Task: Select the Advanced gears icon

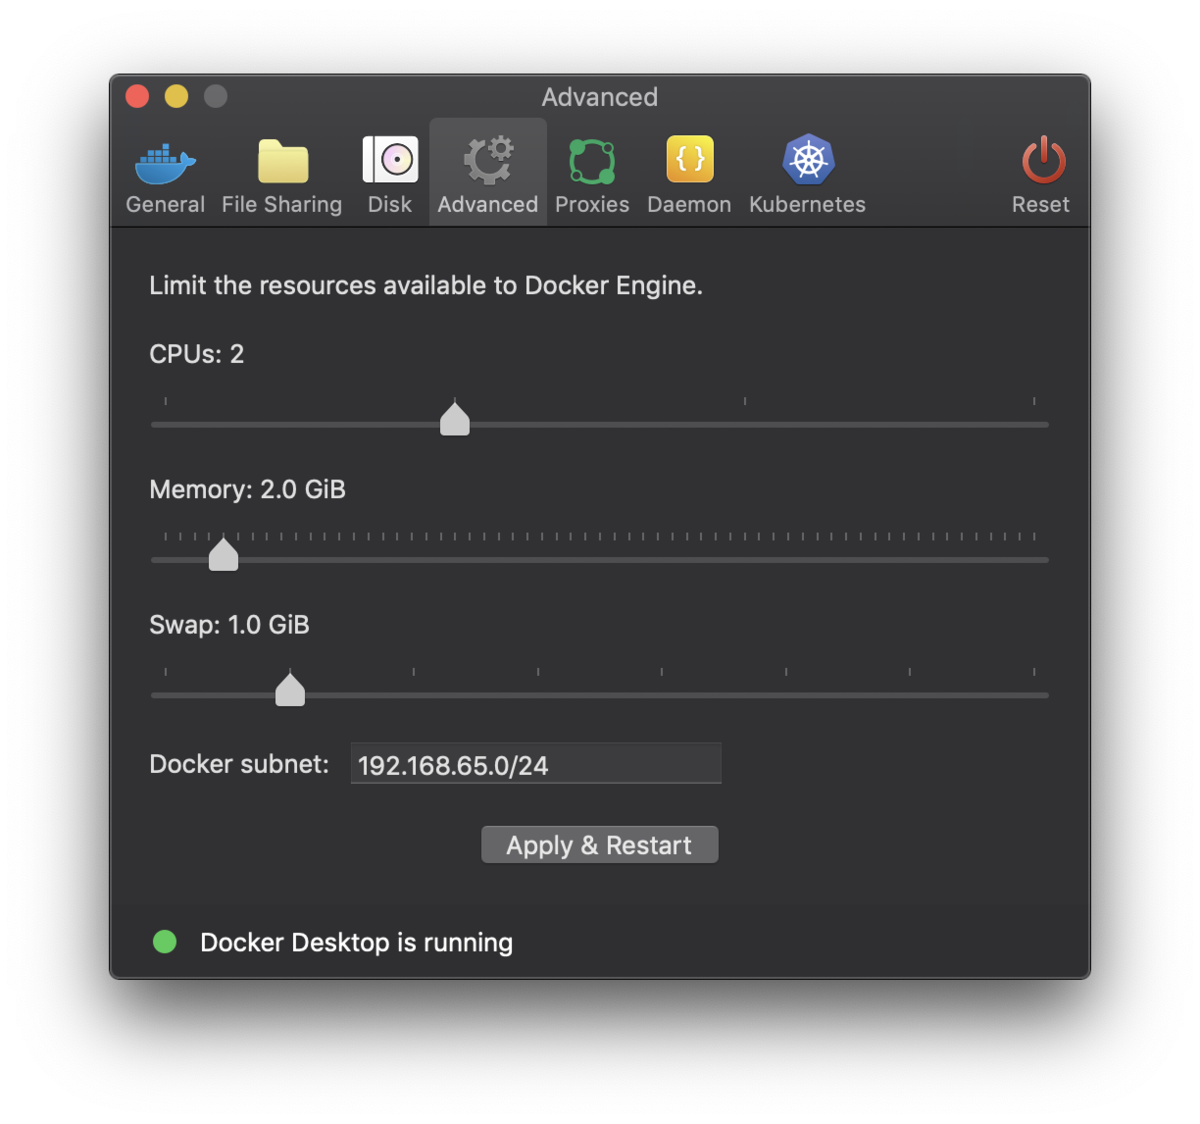Action: point(488,161)
